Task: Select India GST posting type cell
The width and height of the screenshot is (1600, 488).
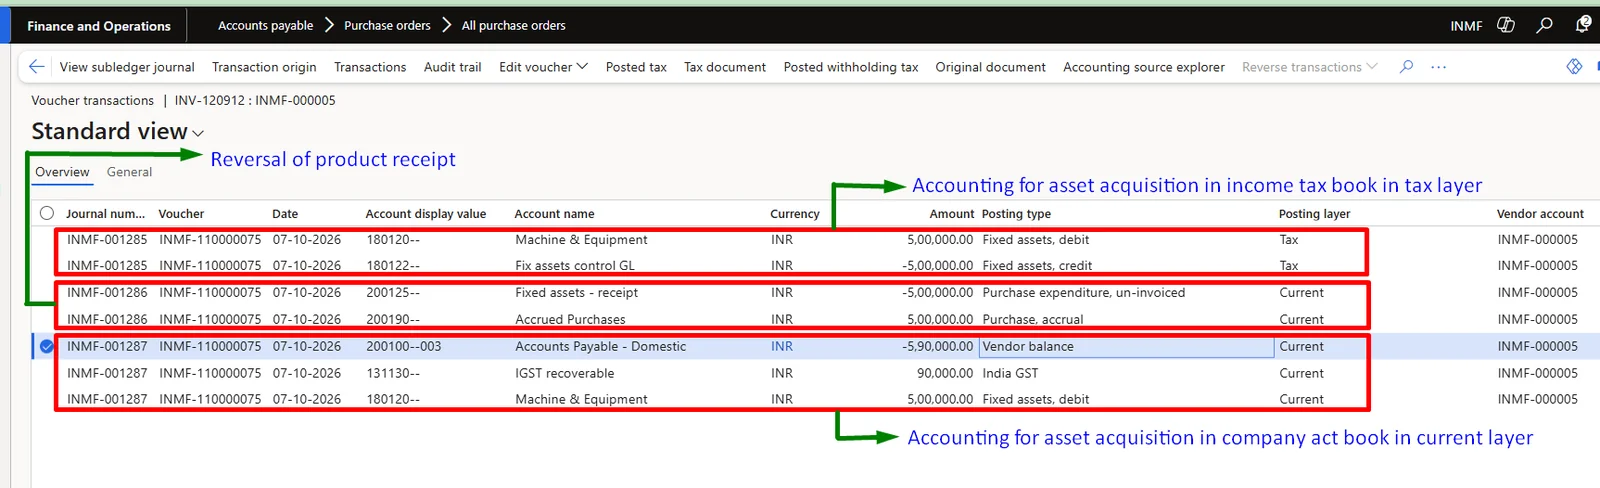Action: [x=1010, y=373]
